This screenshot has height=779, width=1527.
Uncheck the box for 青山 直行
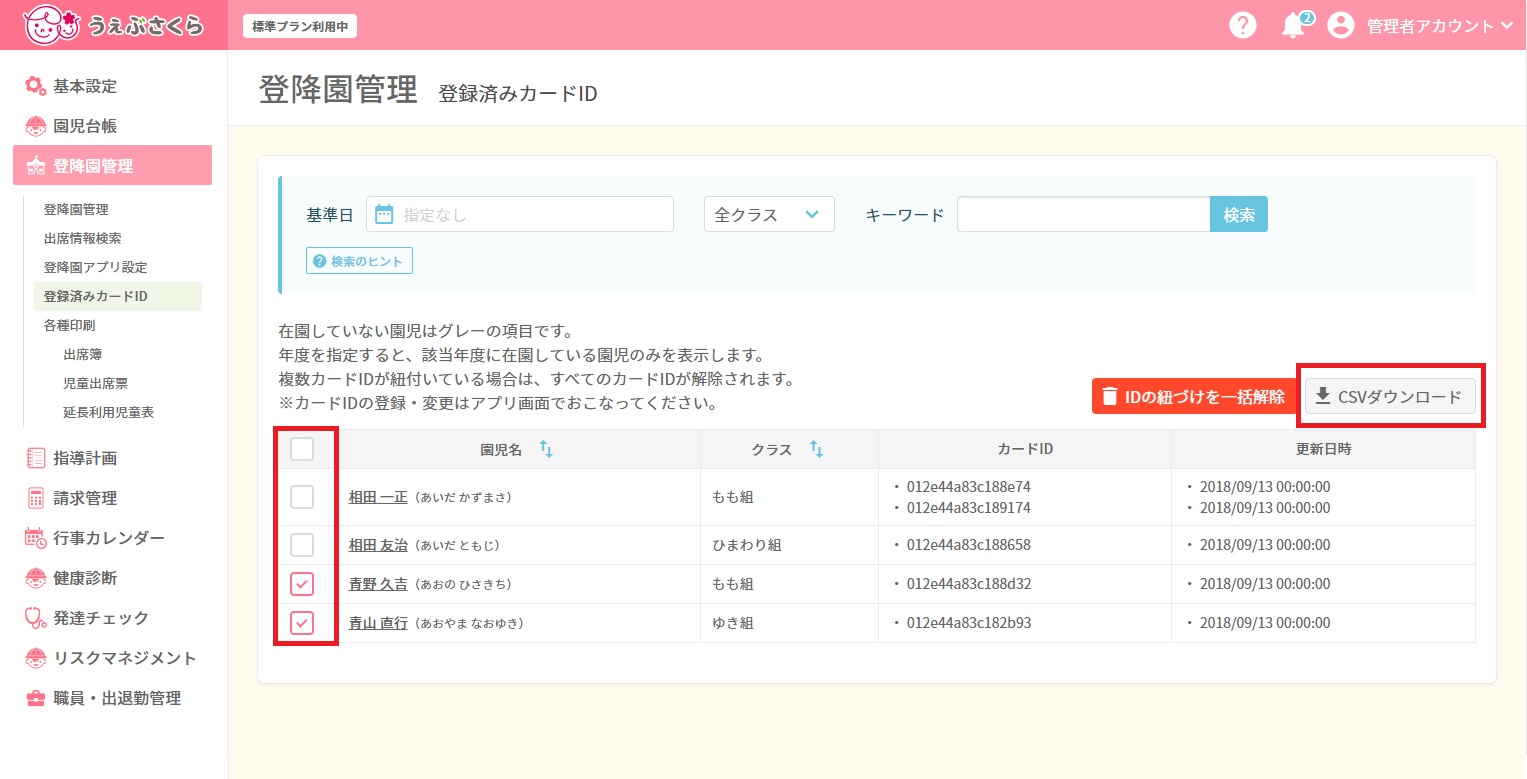click(302, 623)
